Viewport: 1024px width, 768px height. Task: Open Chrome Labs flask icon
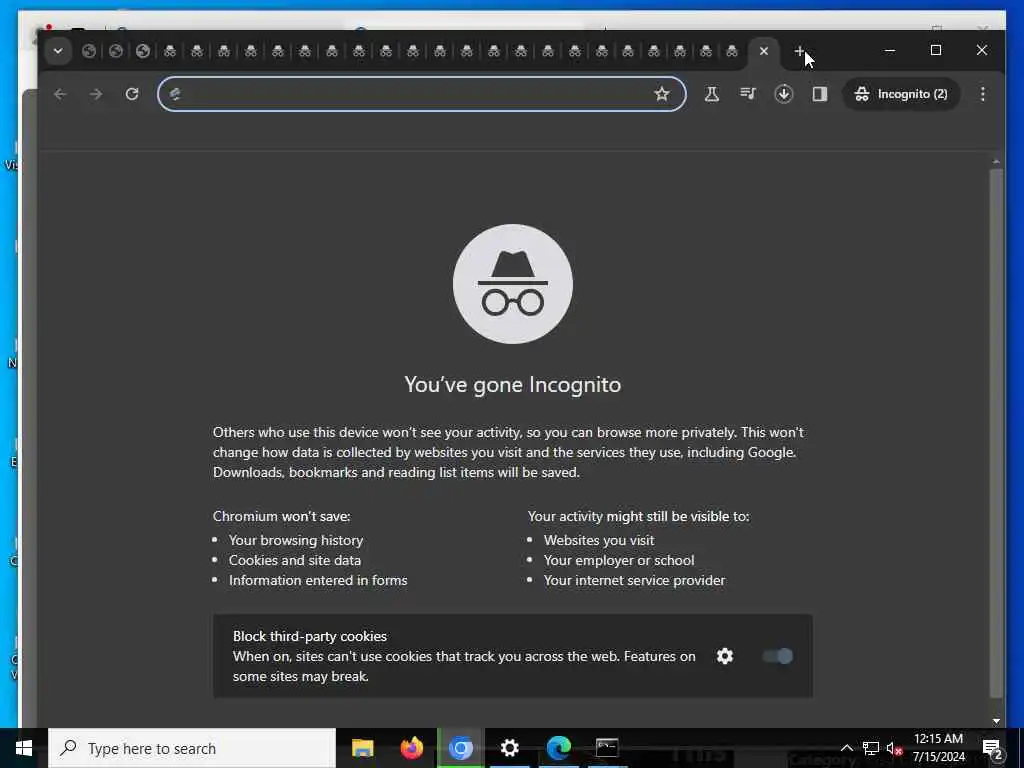point(712,94)
